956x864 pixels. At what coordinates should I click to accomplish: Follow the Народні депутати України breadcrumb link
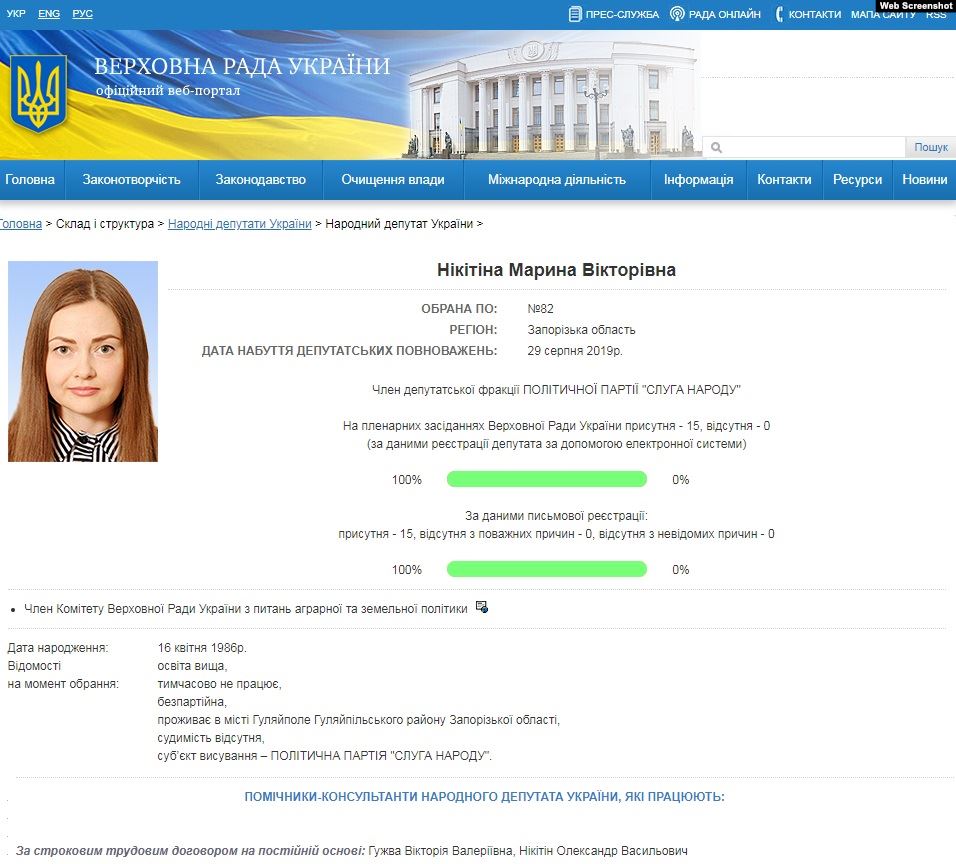240,224
